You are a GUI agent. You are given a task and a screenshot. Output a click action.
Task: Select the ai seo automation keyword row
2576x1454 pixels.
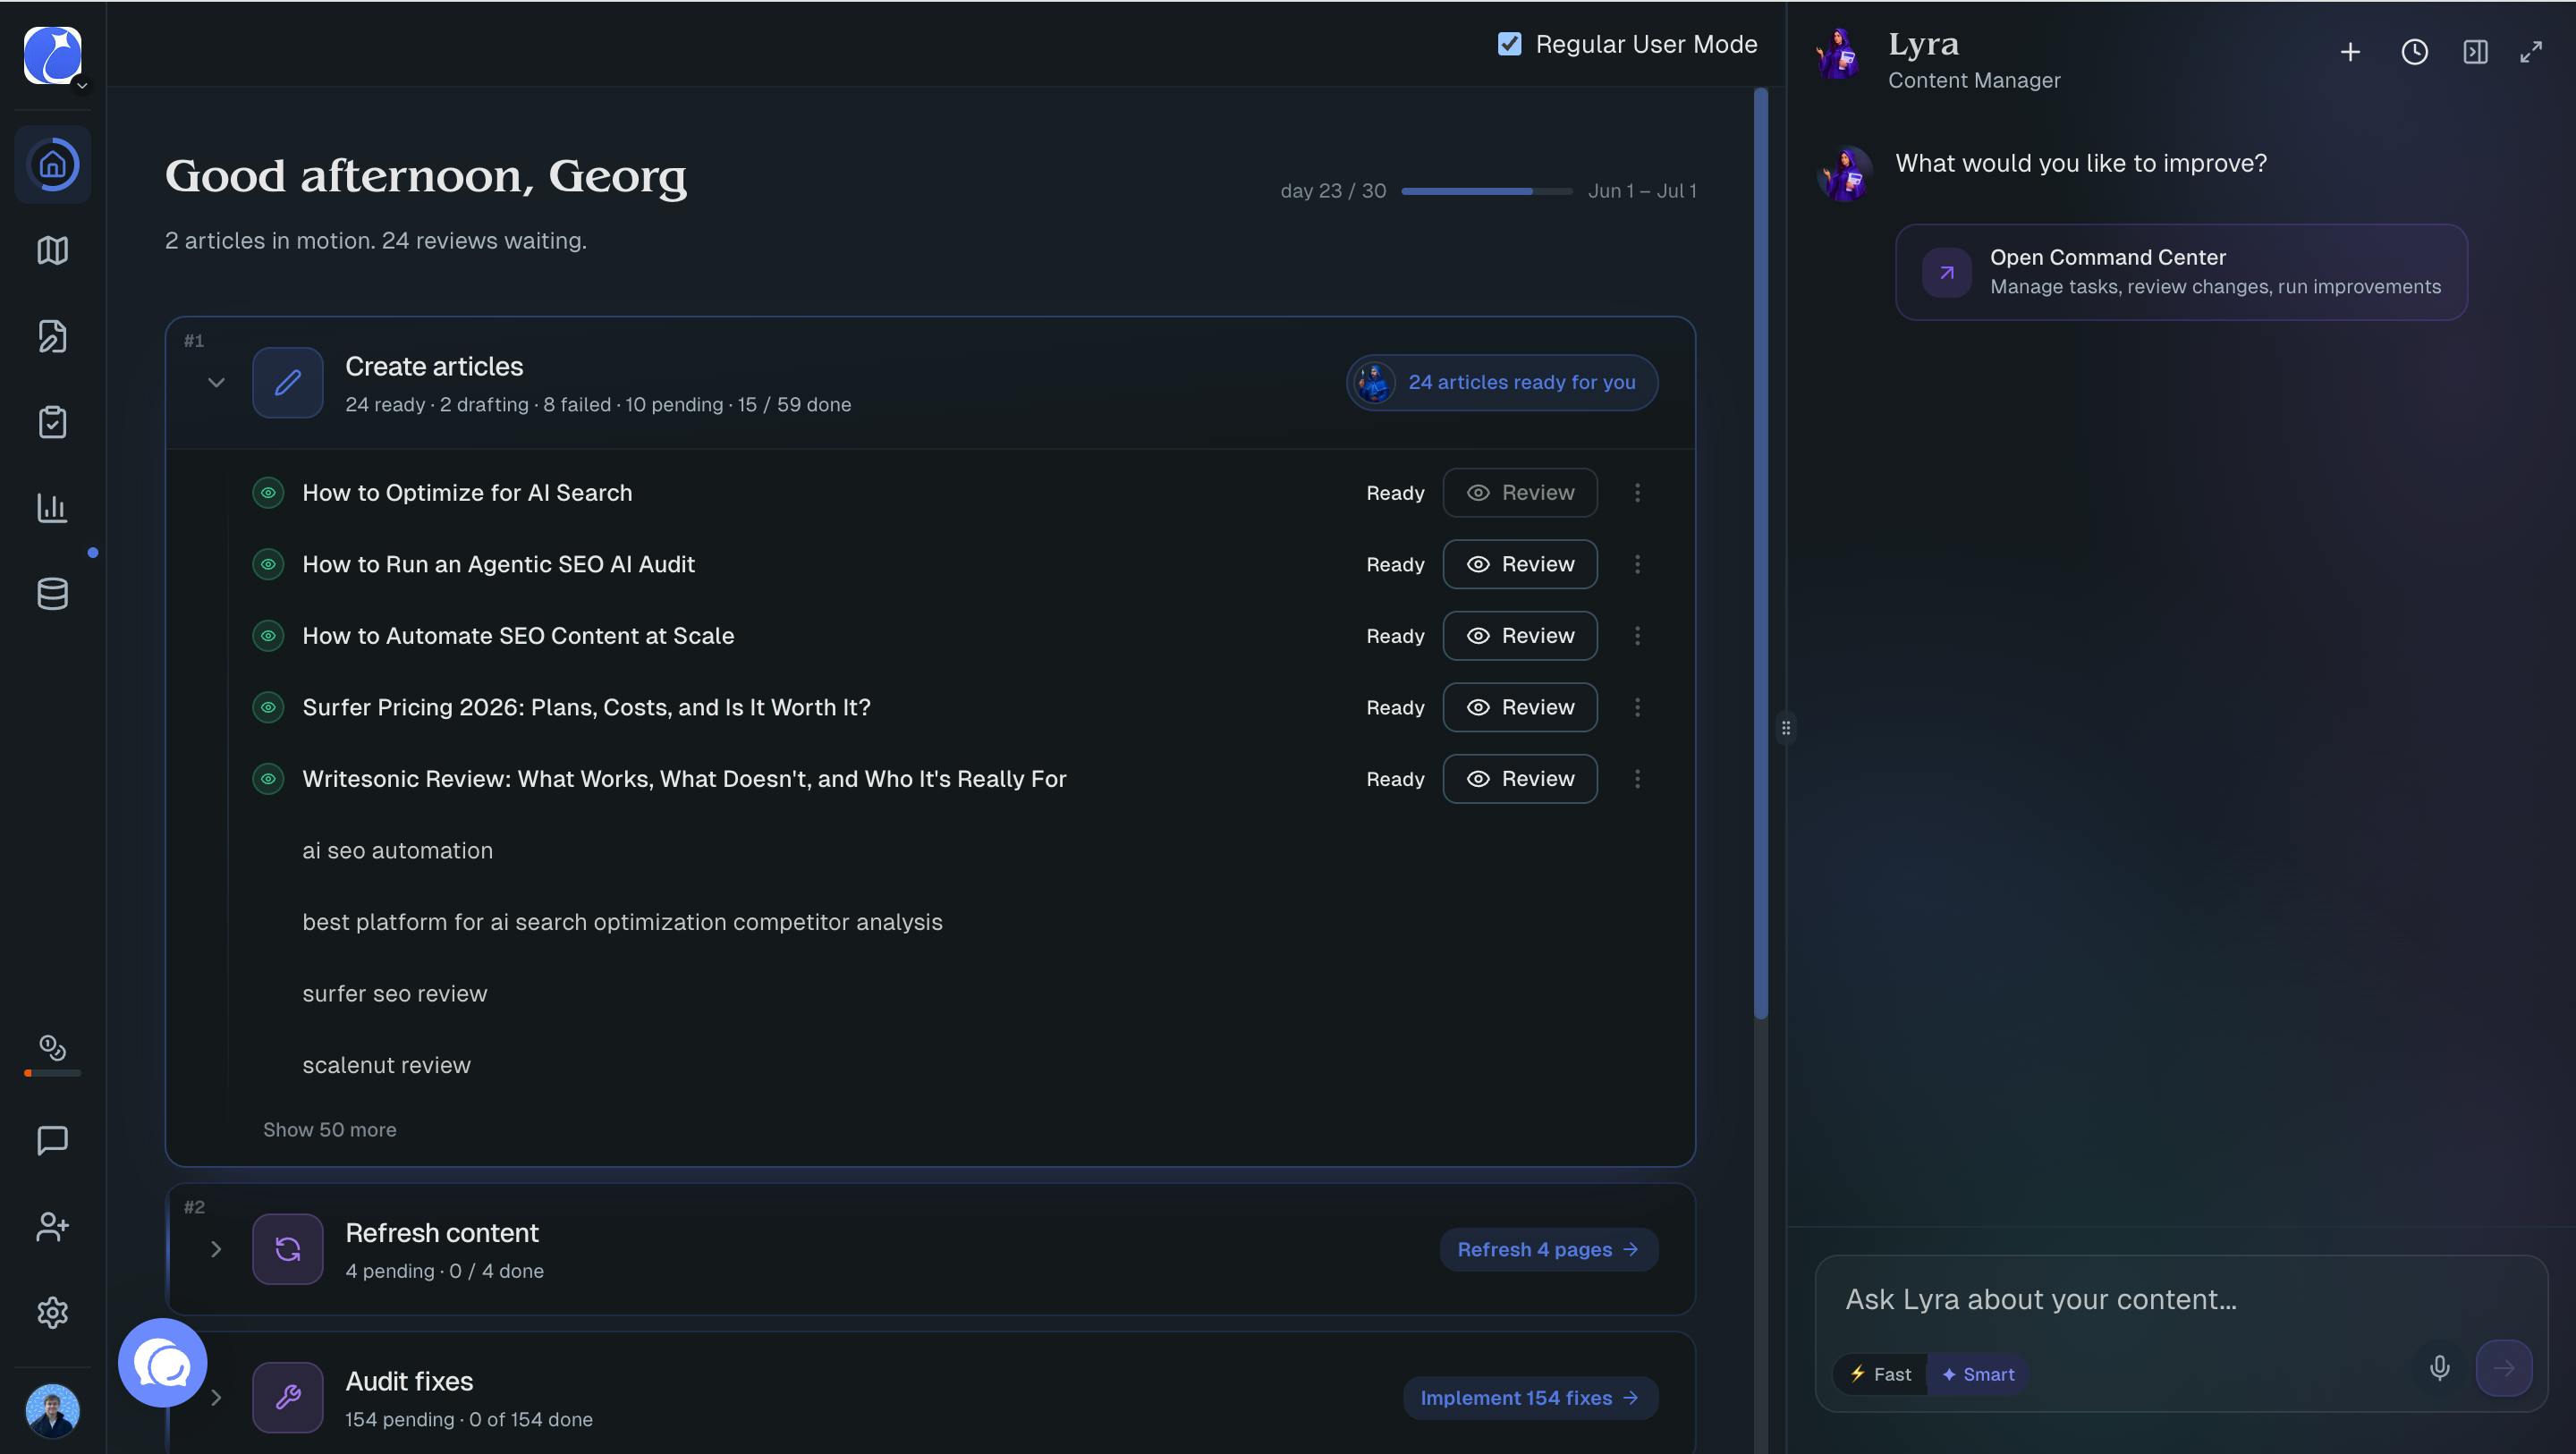[398, 851]
